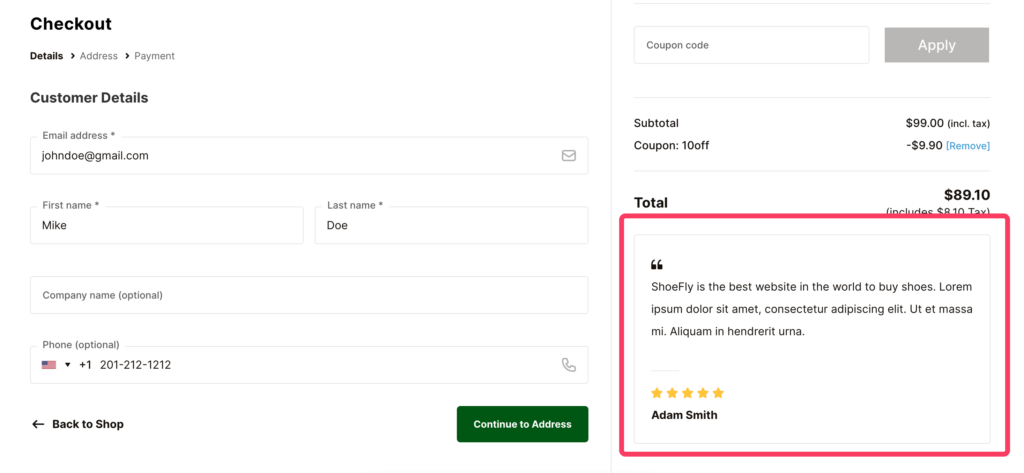Select the Details breadcrumb step
1024x473 pixels.
click(x=46, y=56)
